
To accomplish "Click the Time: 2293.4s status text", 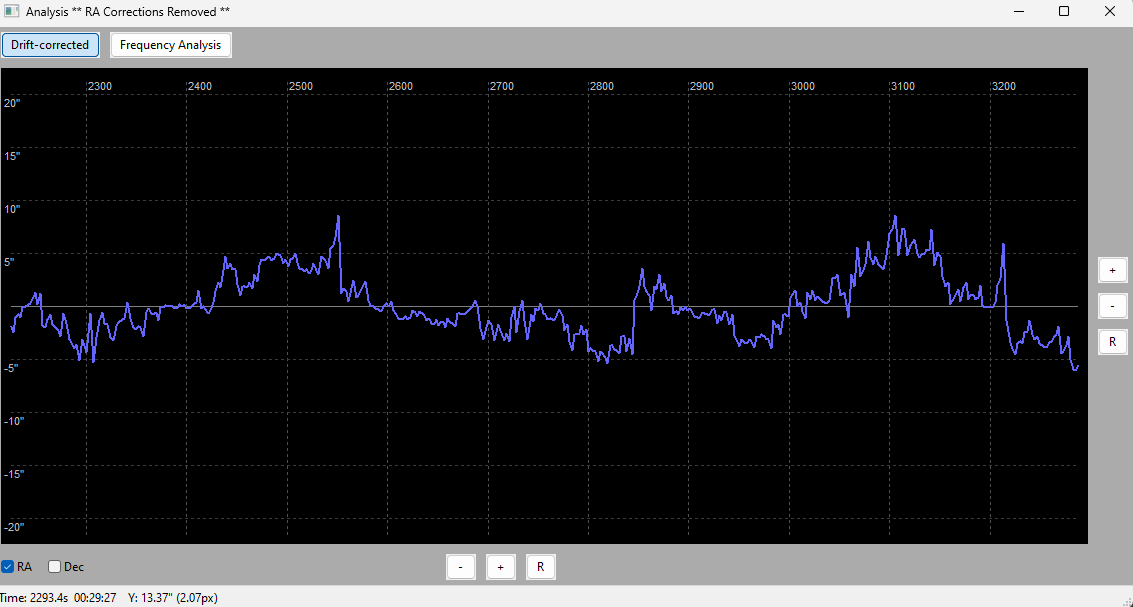I will [34, 598].
